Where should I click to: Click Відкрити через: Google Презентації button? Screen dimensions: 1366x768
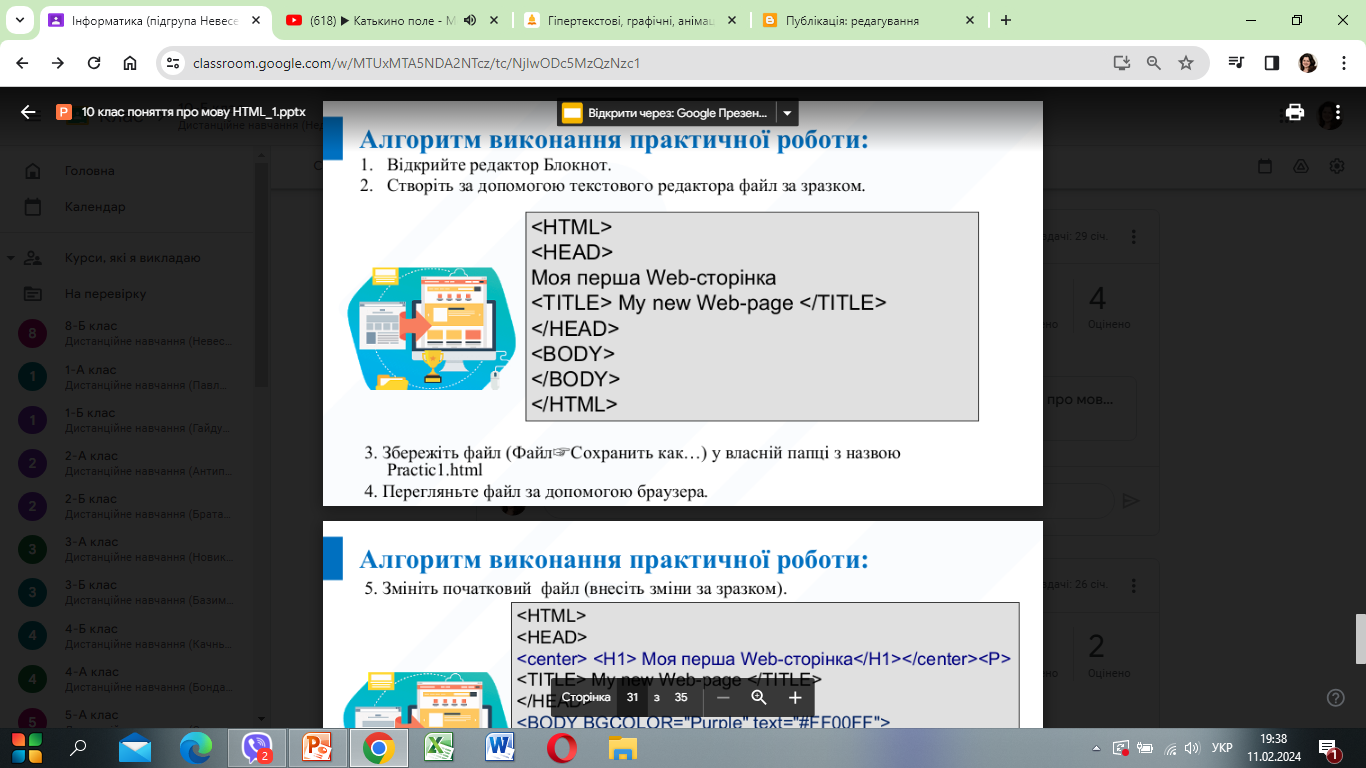pos(667,113)
